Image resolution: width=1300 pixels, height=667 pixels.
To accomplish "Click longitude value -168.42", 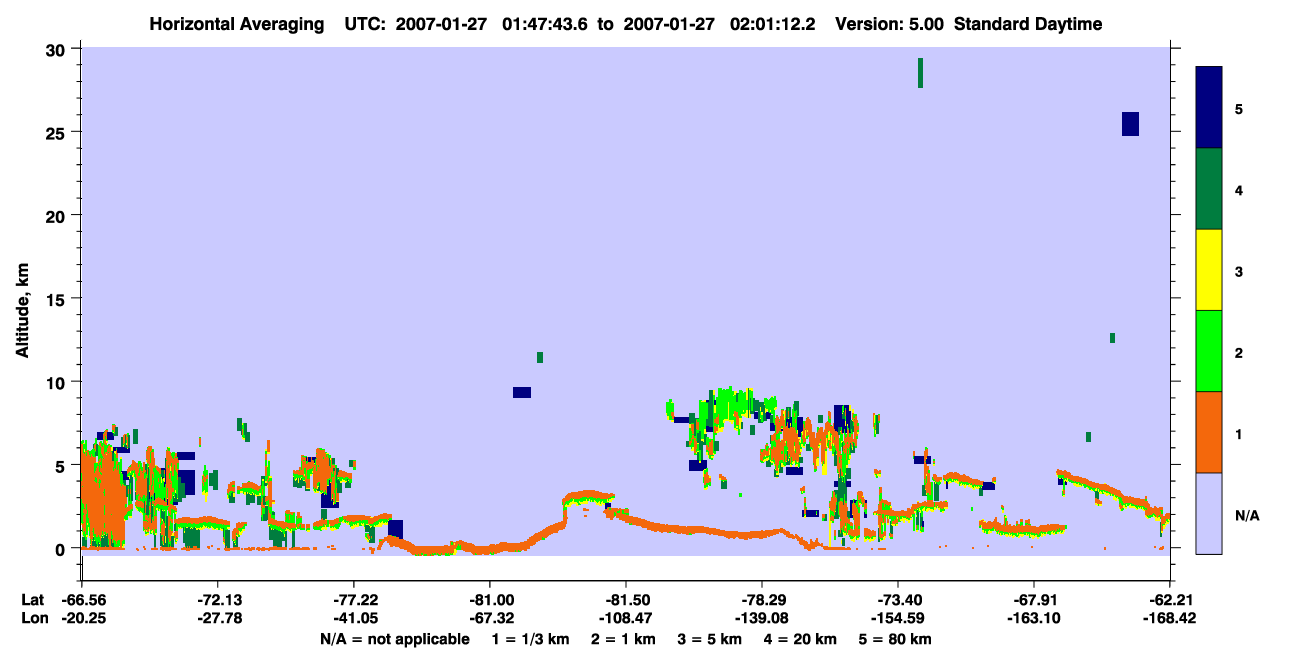I will click(1169, 618).
